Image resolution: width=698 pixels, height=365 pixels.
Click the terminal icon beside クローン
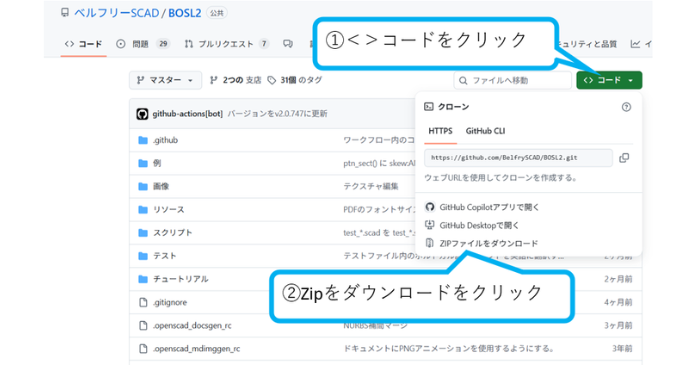pos(429,106)
